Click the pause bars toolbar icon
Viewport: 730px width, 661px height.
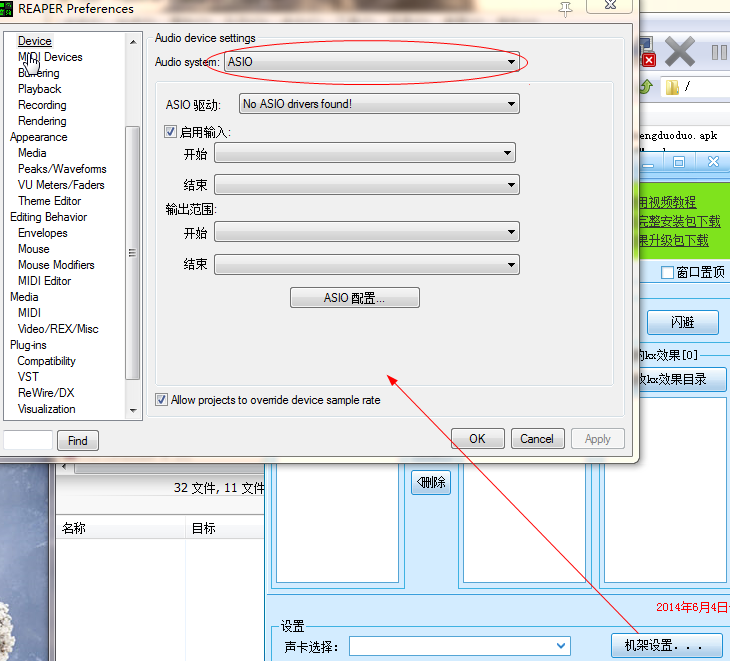(719, 53)
